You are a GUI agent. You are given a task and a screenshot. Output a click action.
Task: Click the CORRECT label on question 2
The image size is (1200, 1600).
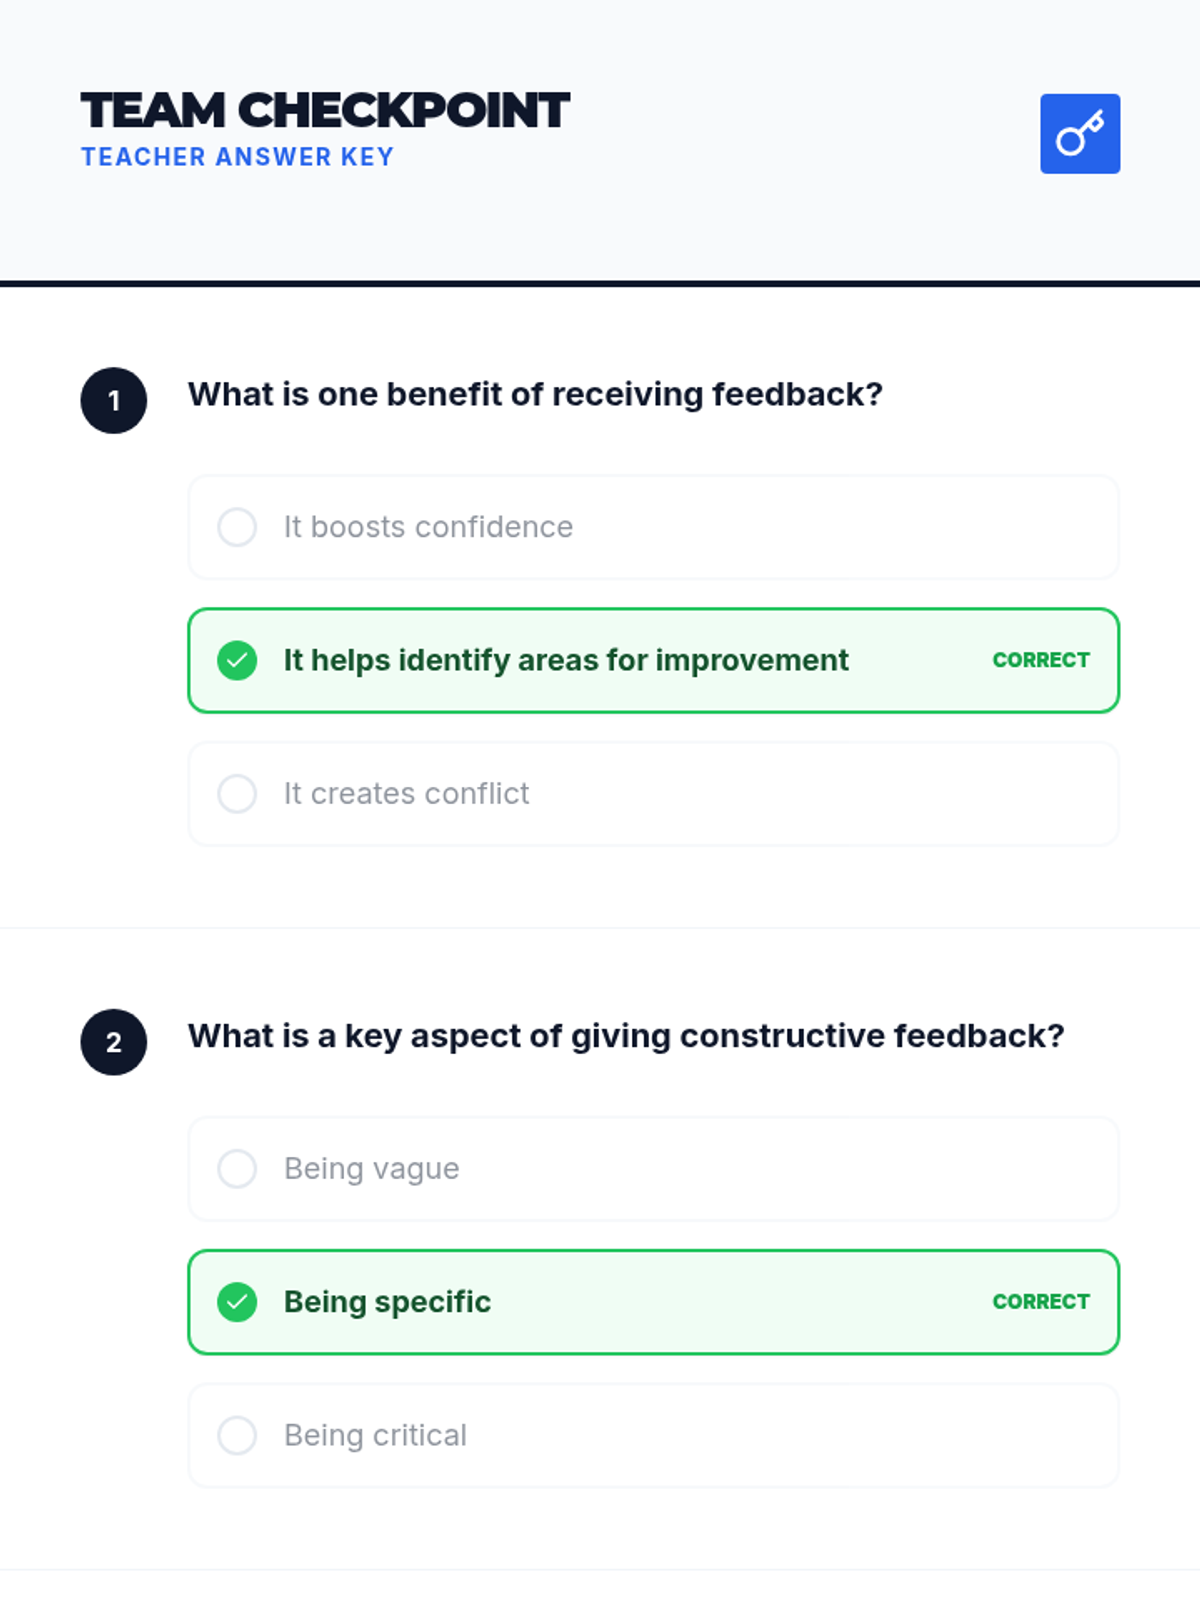pyautogui.click(x=1041, y=1302)
